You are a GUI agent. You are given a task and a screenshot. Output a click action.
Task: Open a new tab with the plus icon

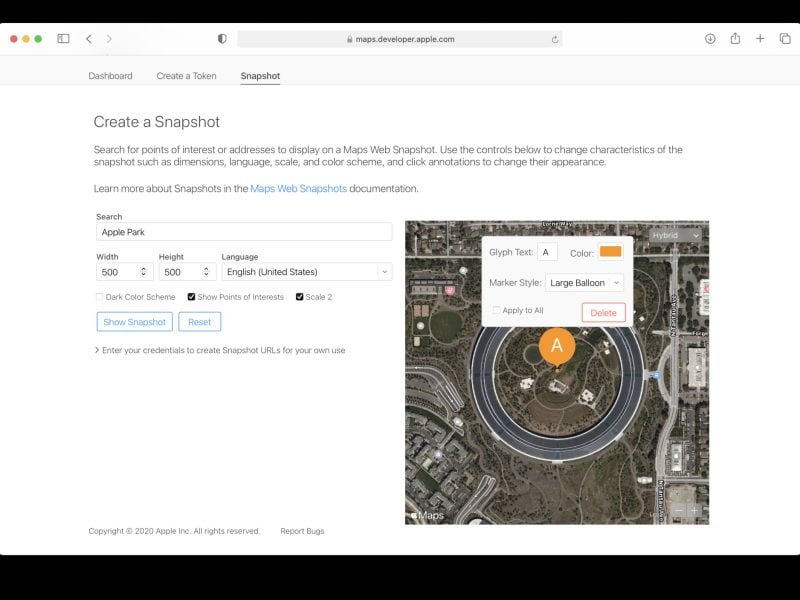coord(759,39)
